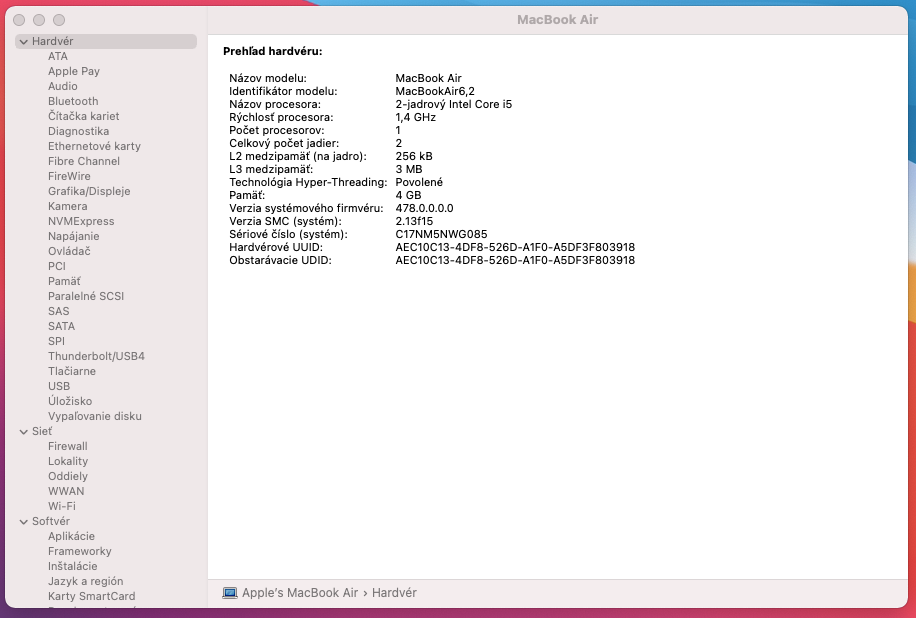
Task: Click the MacBook icon in the path bar
Action: pyautogui.click(x=230, y=593)
